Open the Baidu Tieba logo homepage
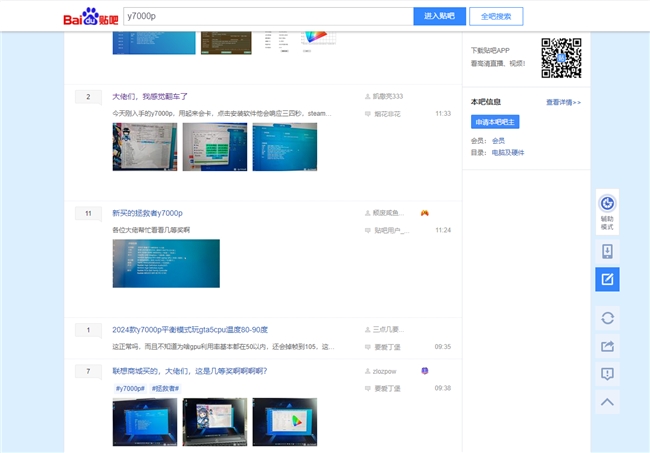 pyautogui.click(x=91, y=17)
